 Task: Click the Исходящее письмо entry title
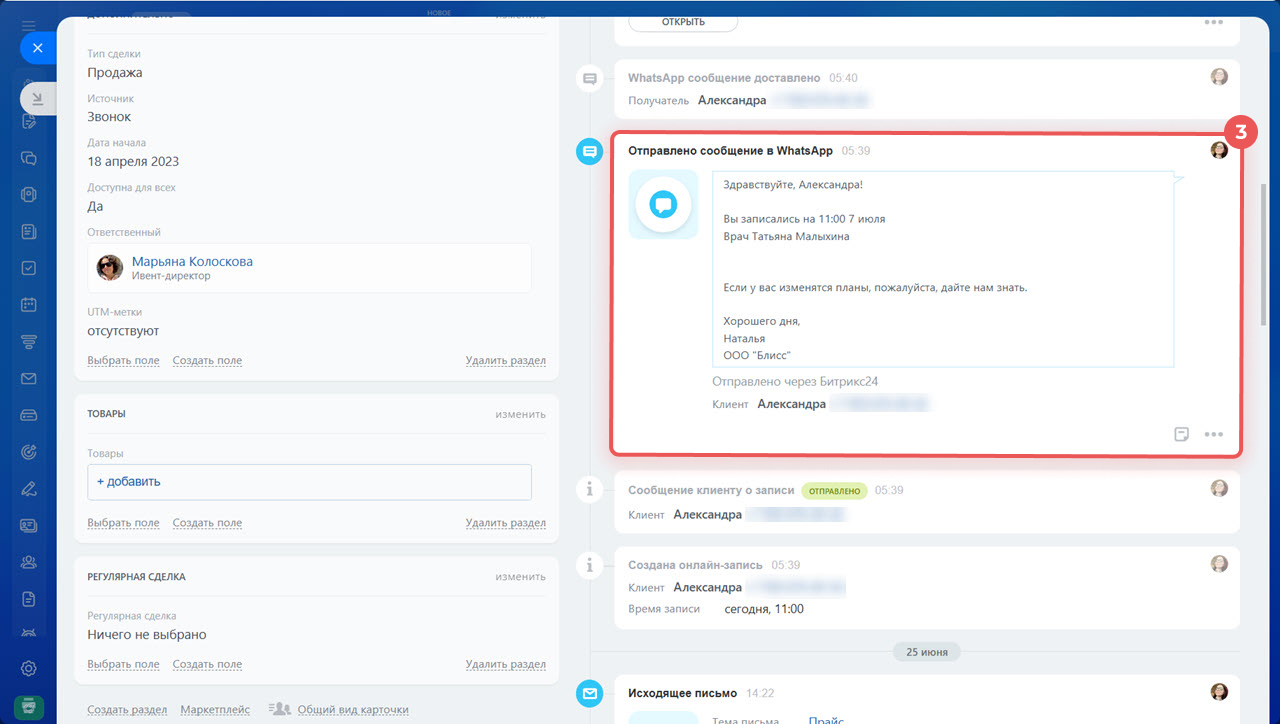682,693
